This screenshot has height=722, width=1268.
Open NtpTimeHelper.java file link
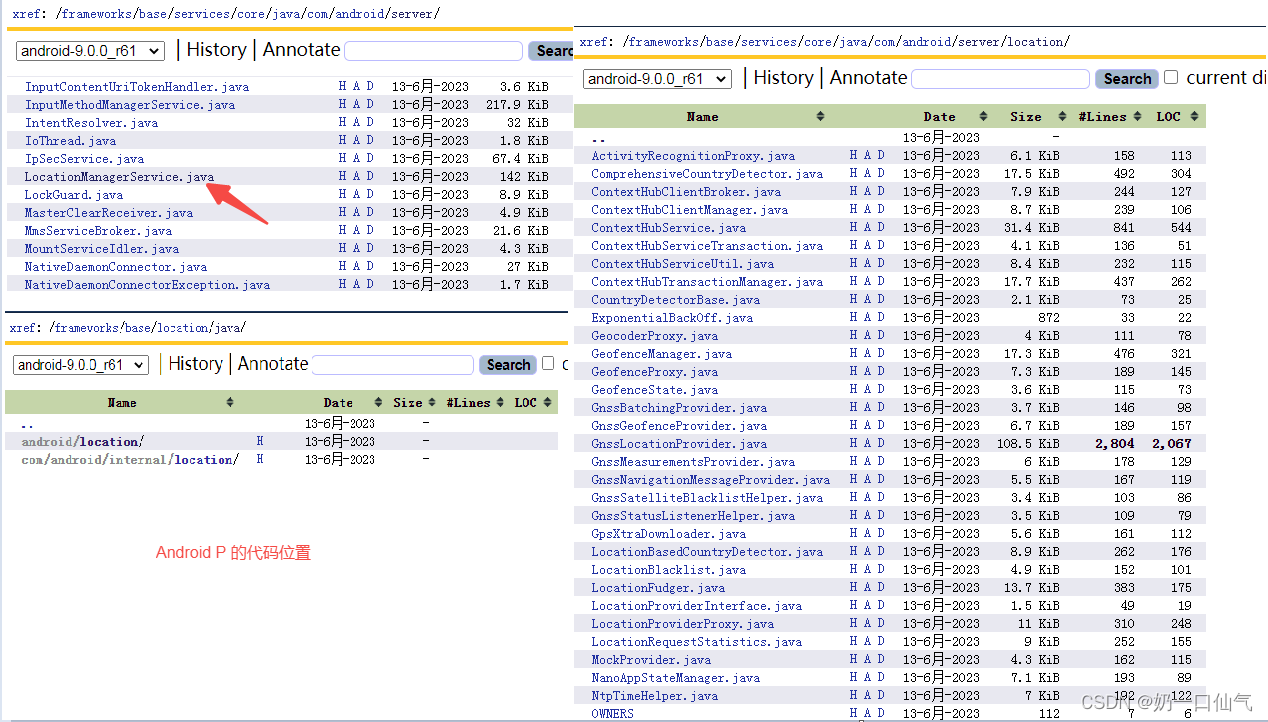654,696
